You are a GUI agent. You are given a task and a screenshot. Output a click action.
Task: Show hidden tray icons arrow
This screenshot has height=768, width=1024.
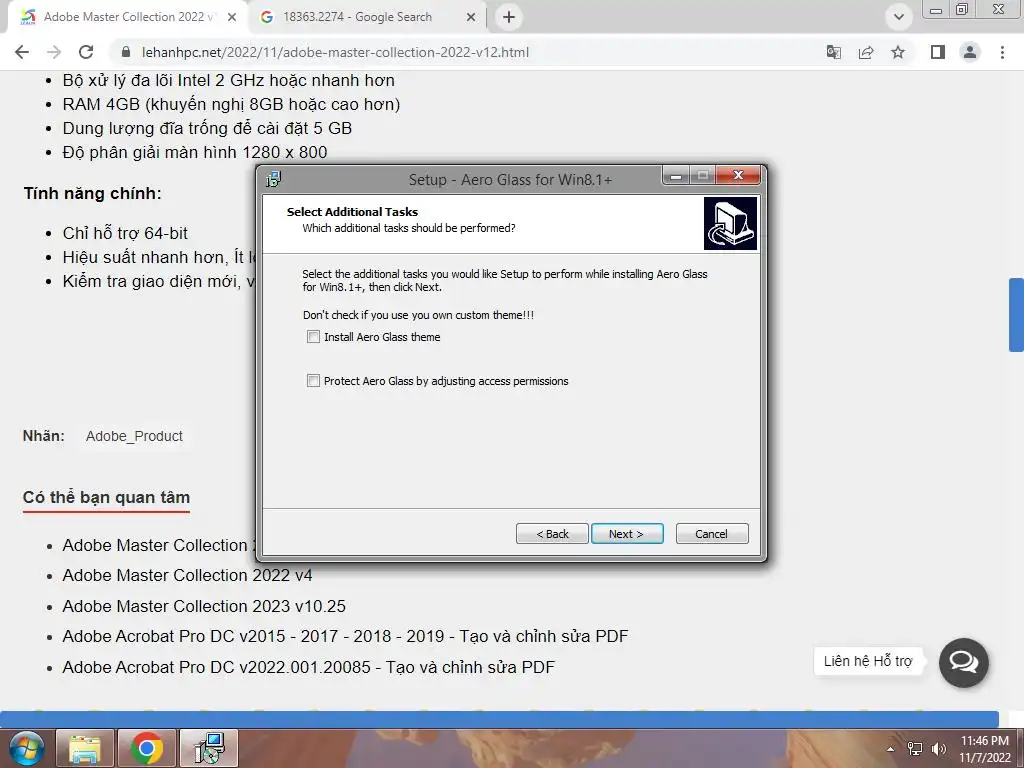pos(890,749)
